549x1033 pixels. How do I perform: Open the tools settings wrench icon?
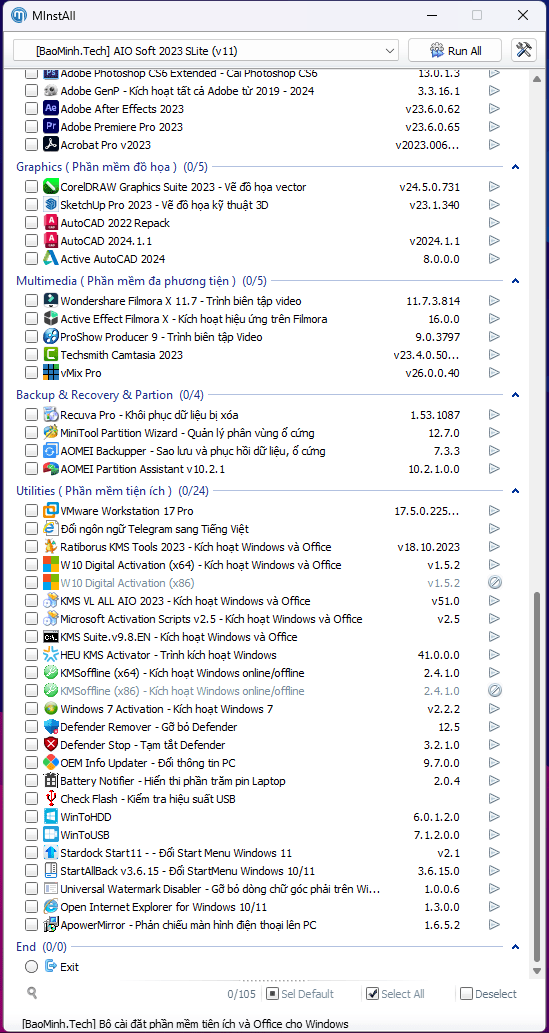click(x=523, y=51)
